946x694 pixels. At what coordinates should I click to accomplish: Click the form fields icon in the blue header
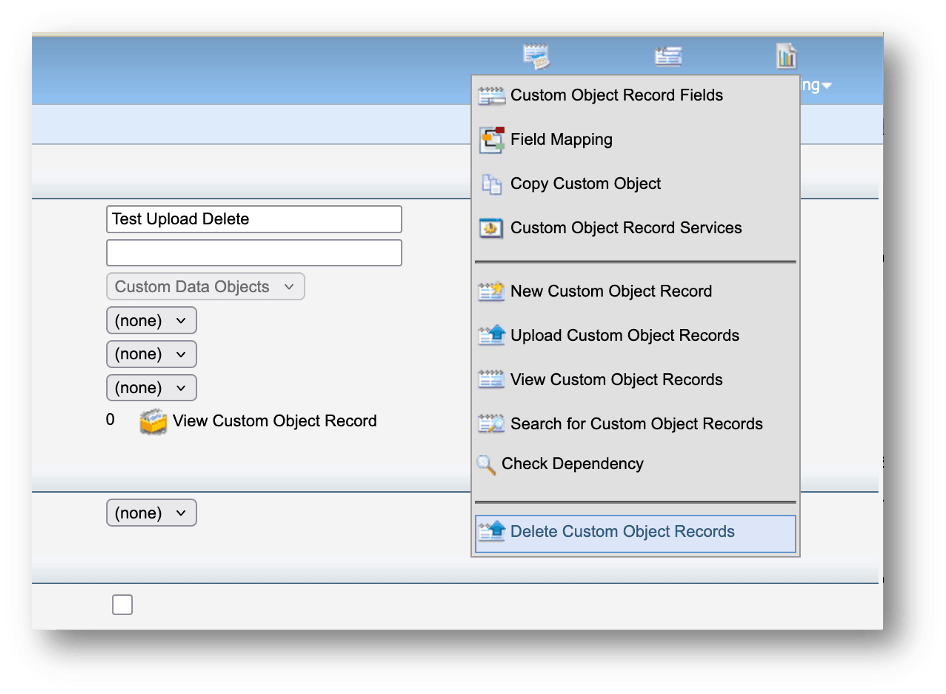click(x=668, y=57)
